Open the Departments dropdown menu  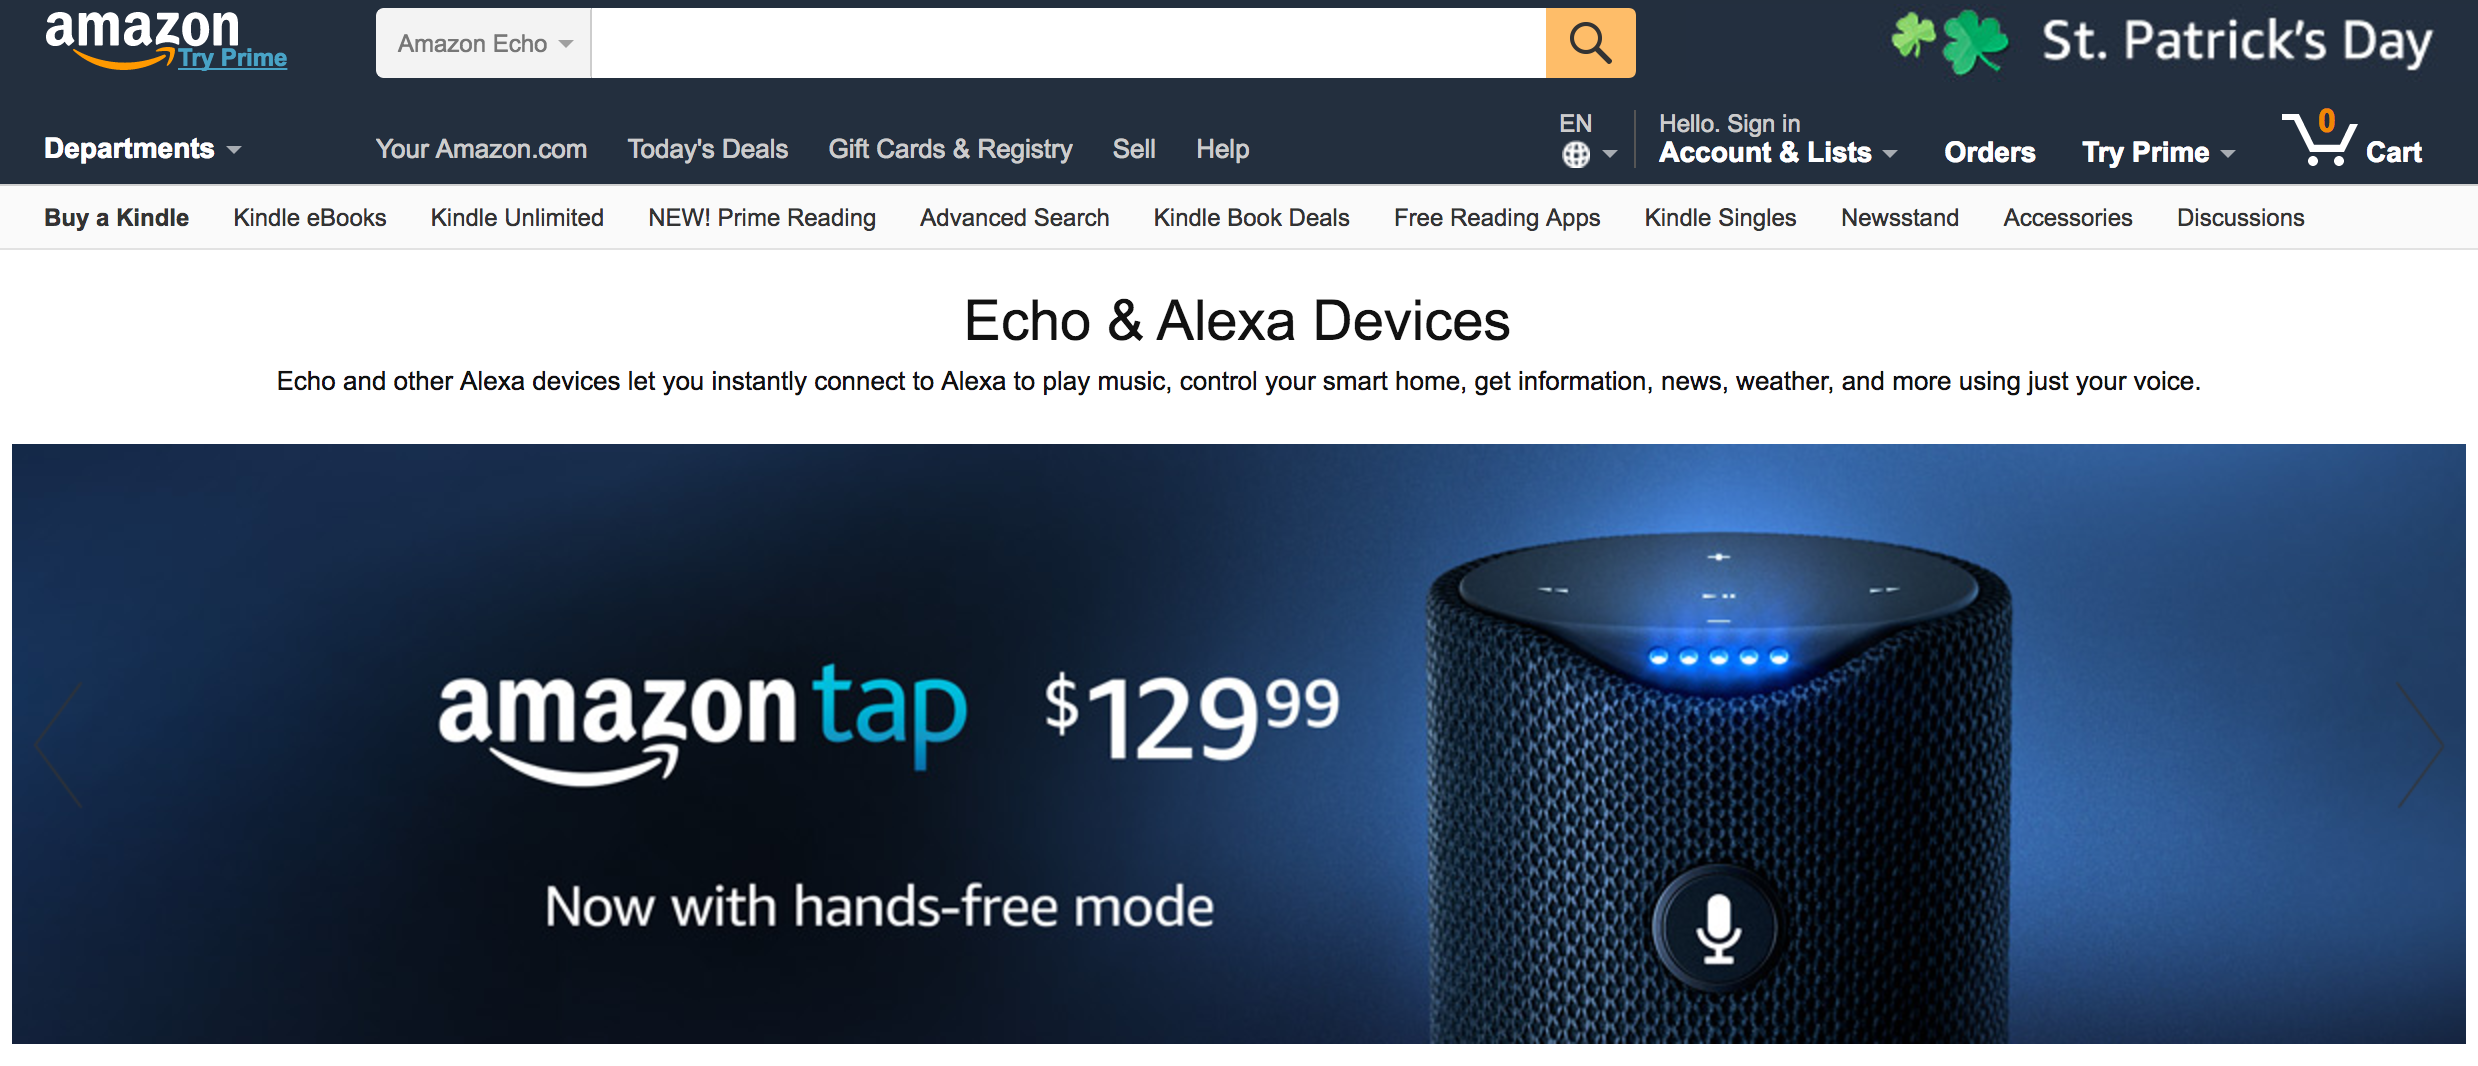(143, 149)
